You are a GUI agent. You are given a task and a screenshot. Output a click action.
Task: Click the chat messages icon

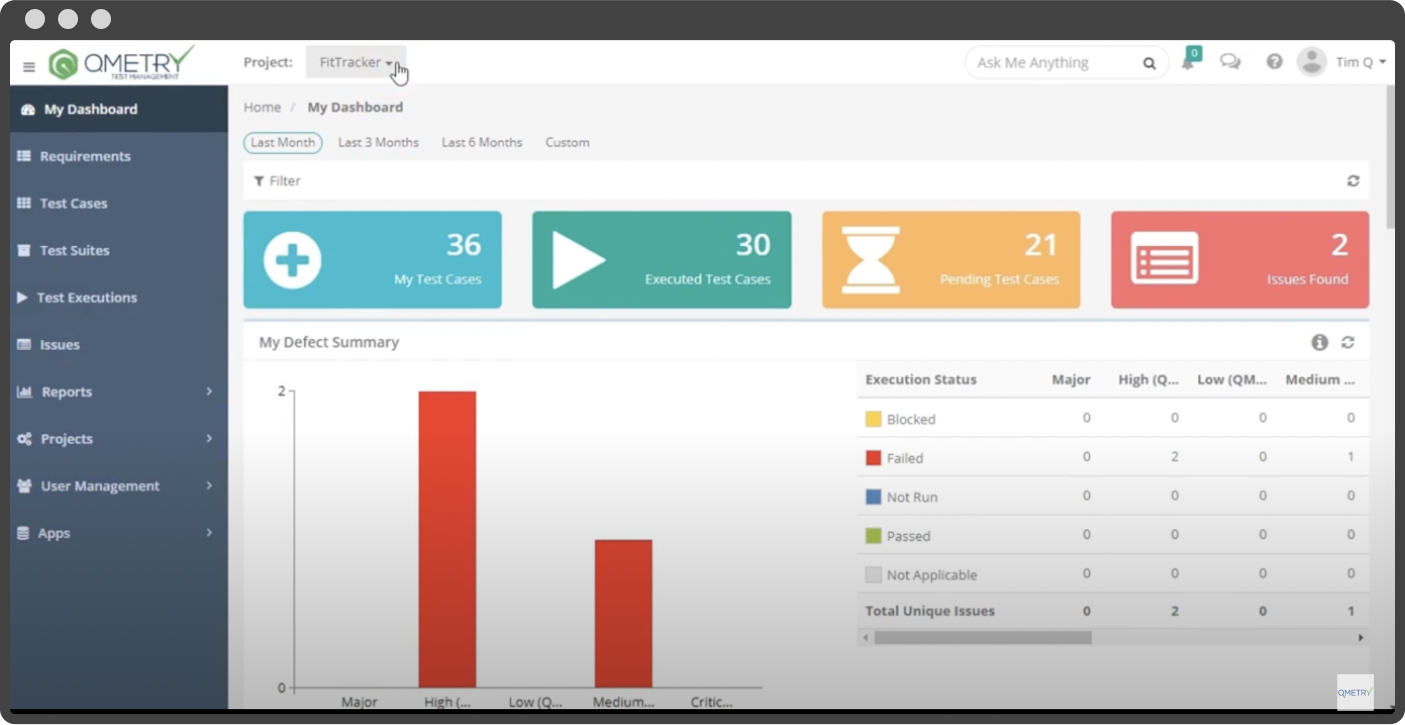[1230, 62]
